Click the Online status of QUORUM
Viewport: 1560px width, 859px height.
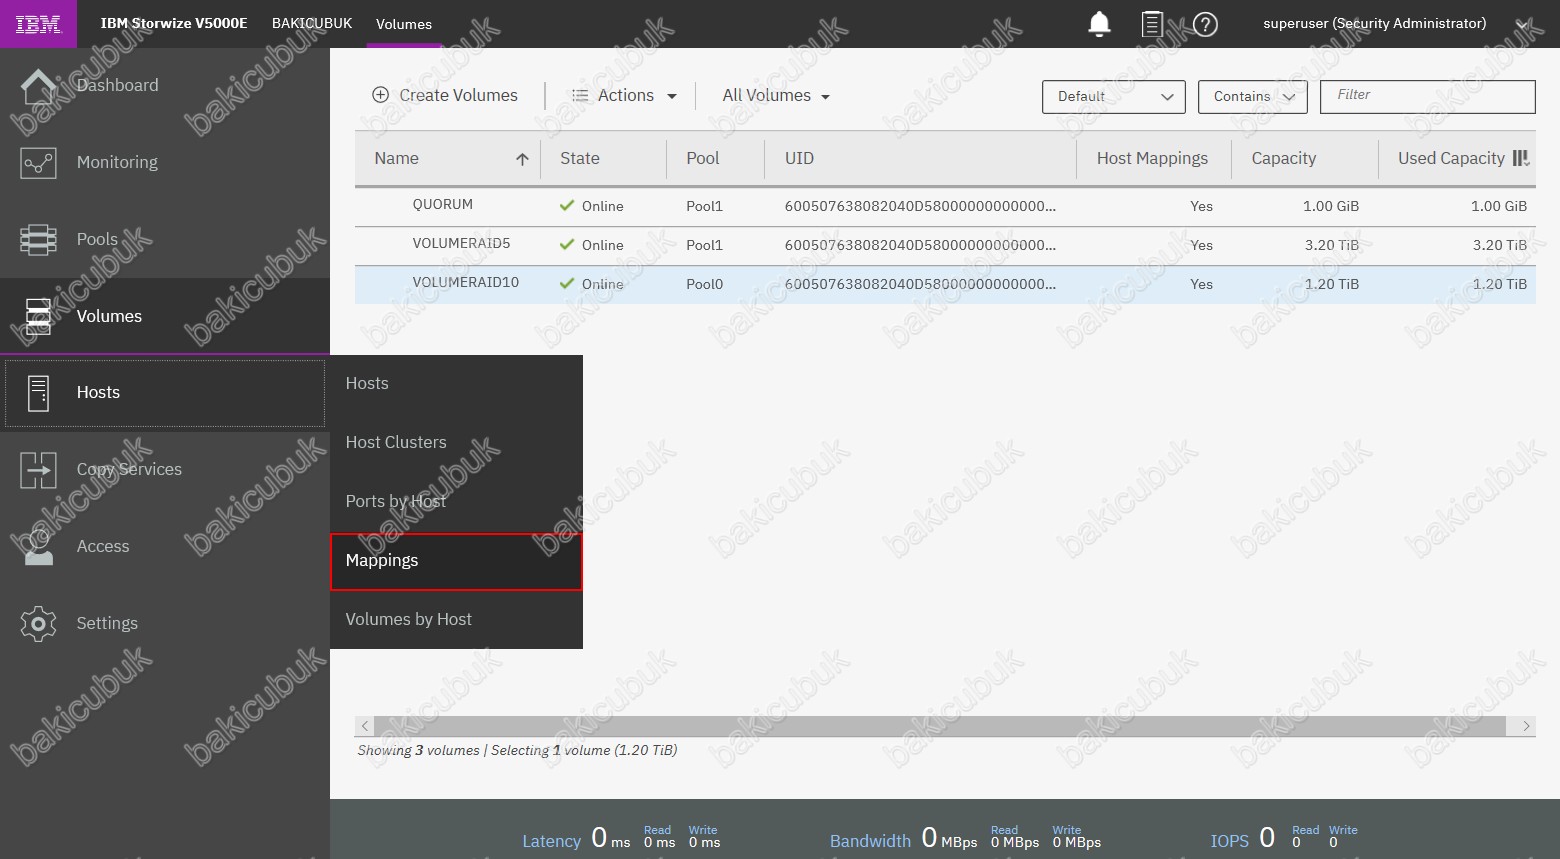click(591, 206)
